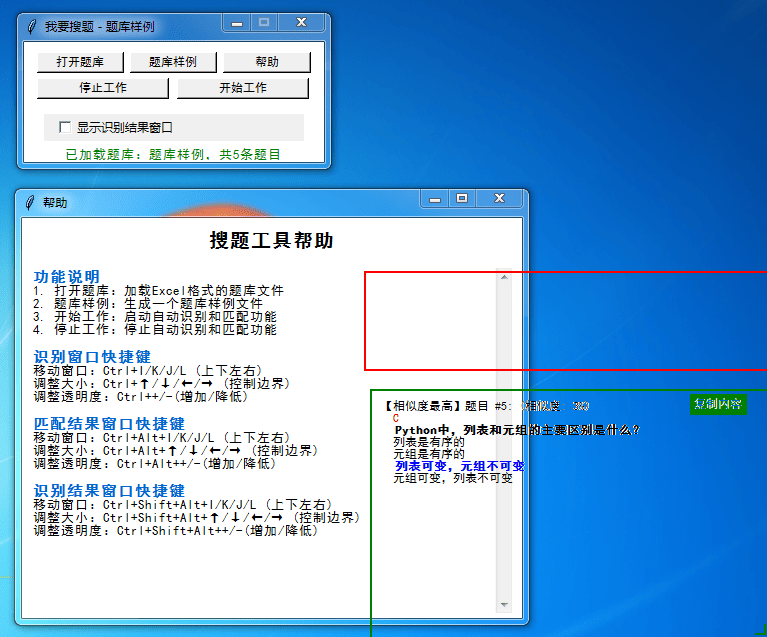767x637 pixels.
Task: Start with the 开始工作 button
Action: [x=243, y=88]
